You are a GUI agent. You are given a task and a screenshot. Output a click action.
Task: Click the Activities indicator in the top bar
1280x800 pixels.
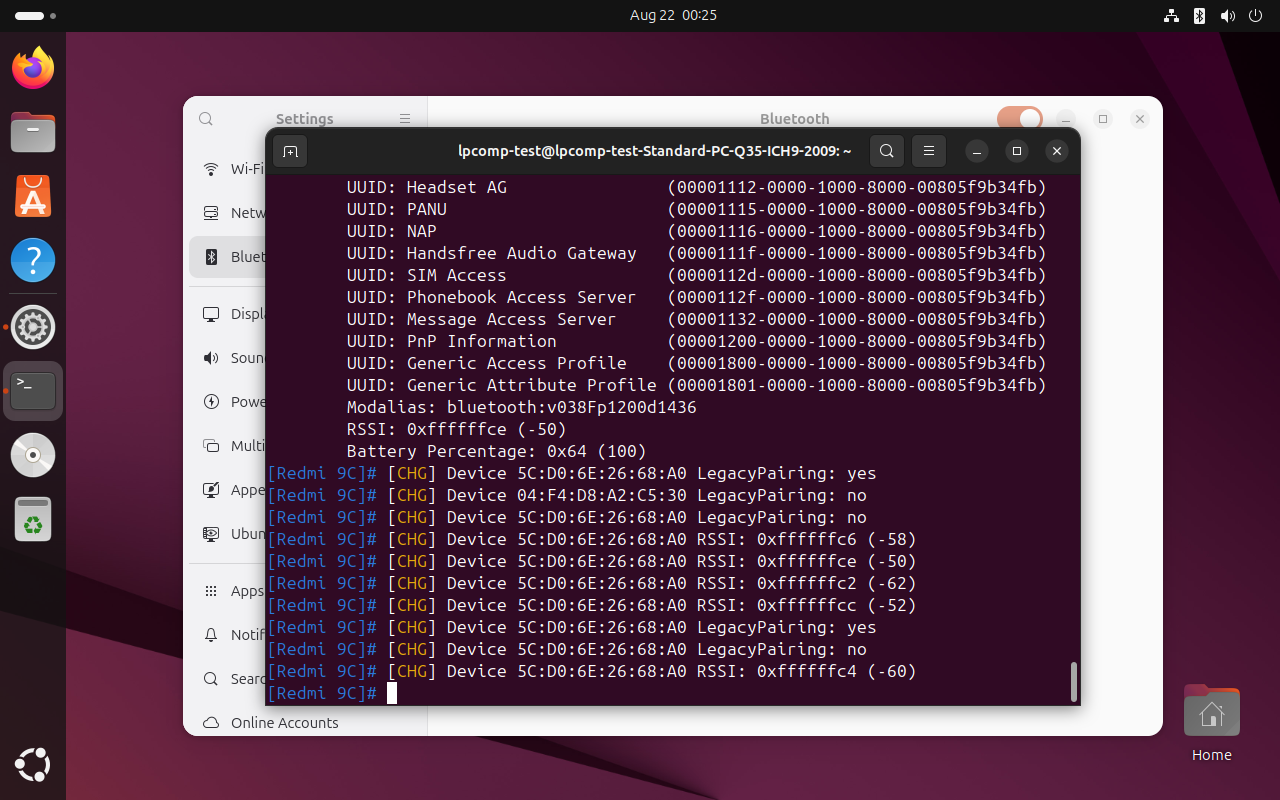[x=35, y=16]
